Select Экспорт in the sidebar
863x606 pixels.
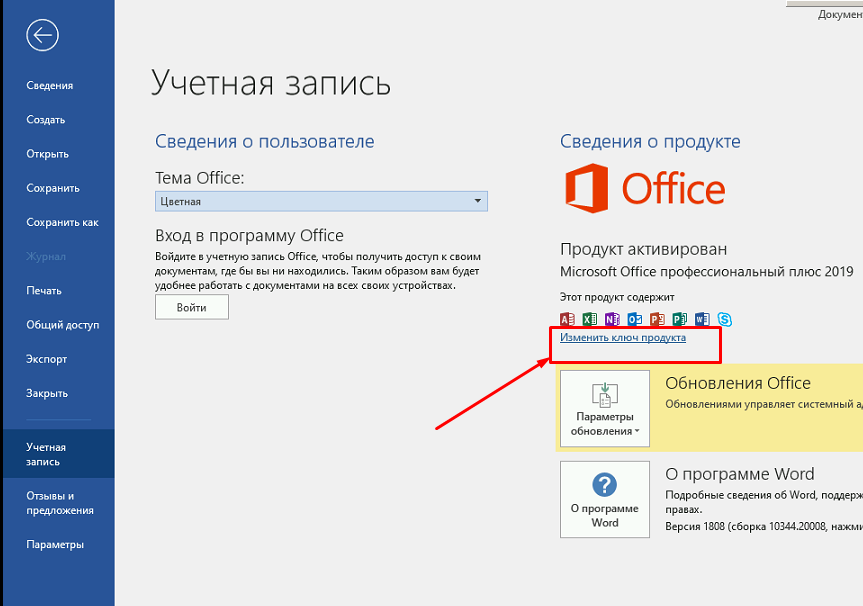pos(47,359)
